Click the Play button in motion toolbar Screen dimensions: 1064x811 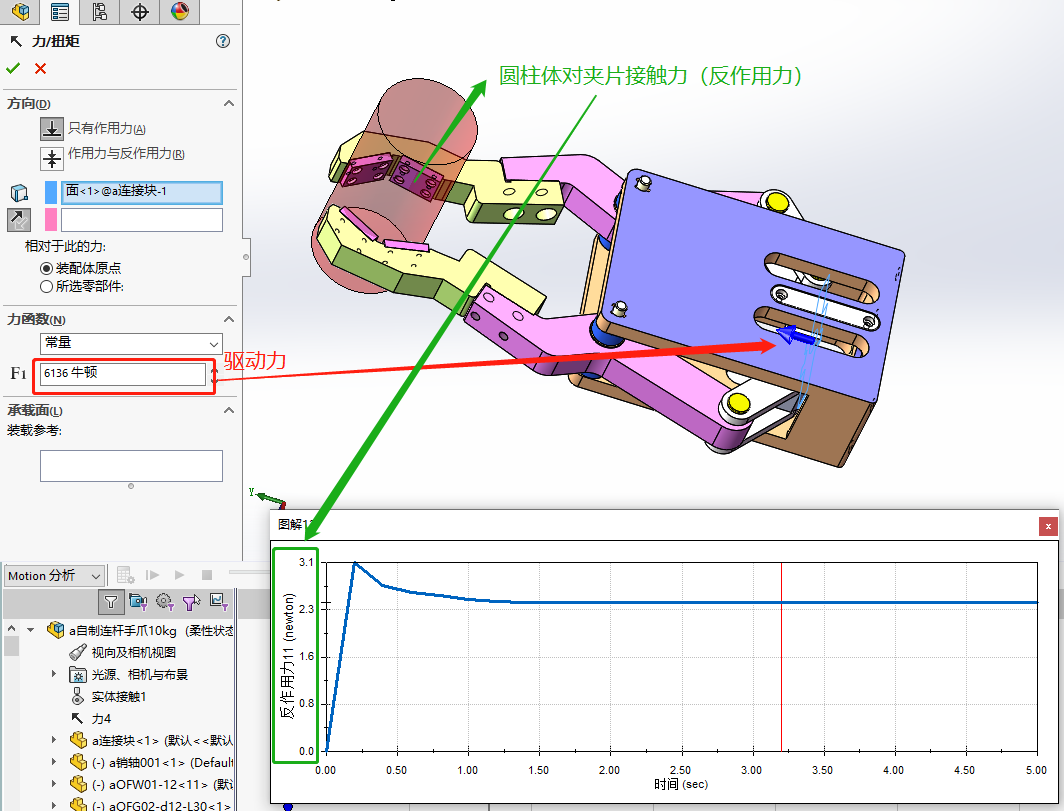coord(179,575)
